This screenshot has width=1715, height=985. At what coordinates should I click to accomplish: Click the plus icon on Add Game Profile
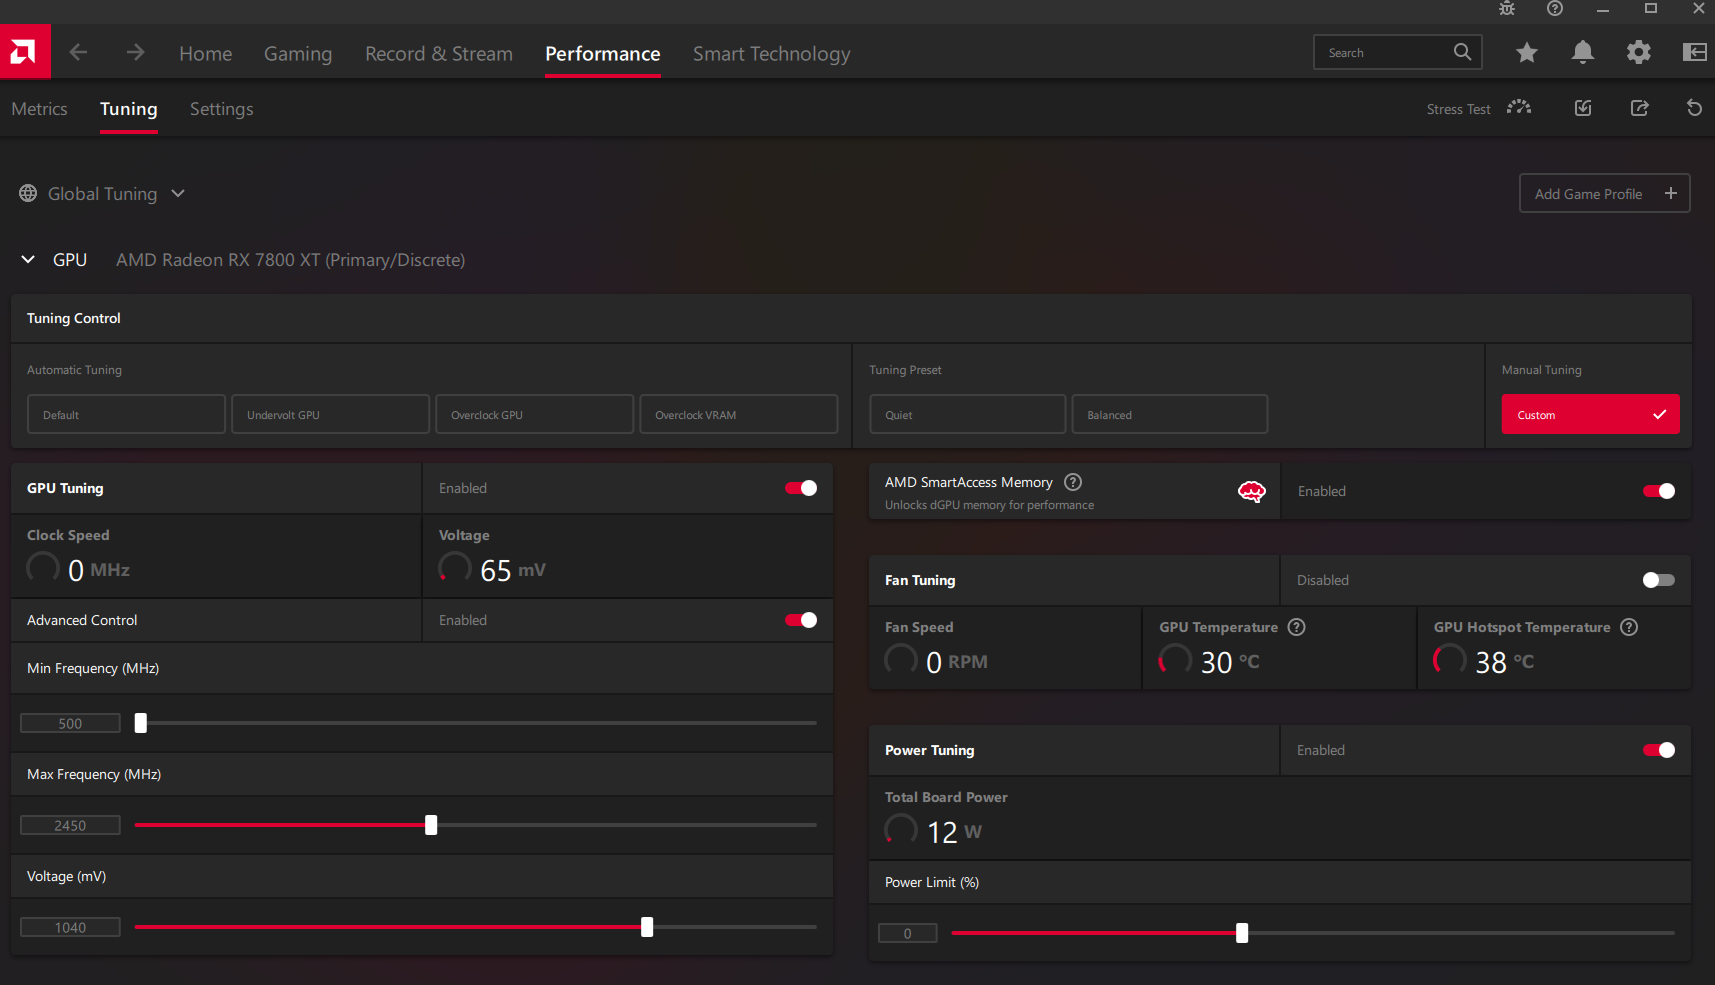tap(1670, 193)
